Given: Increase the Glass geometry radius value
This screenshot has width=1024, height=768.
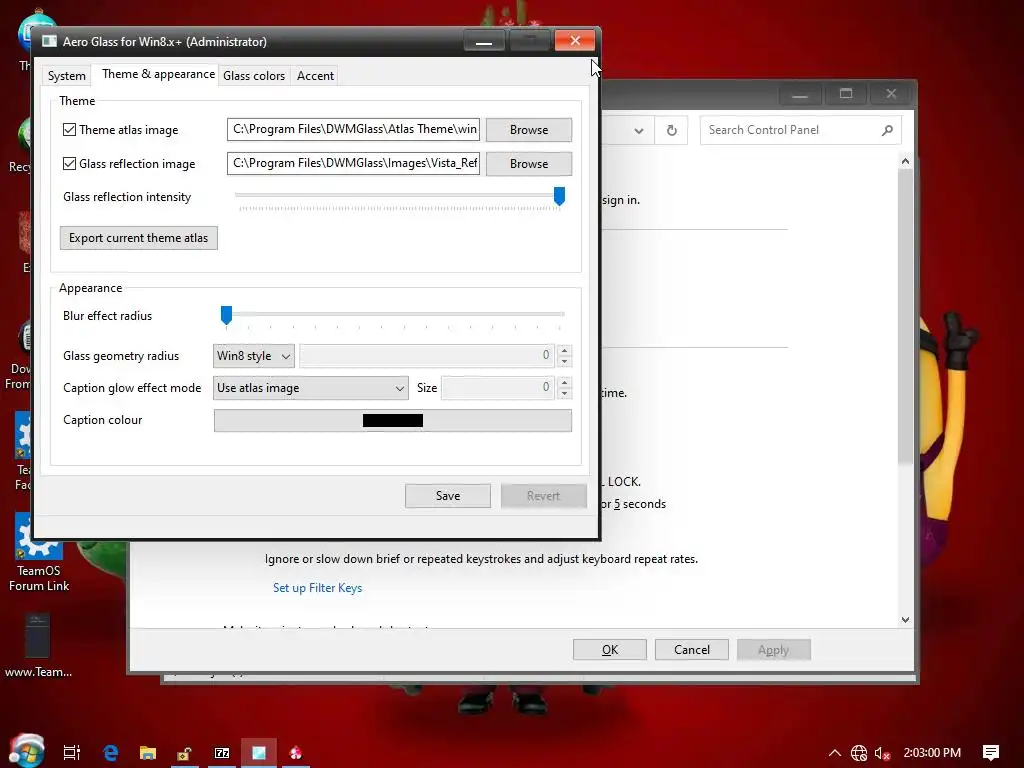Looking at the screenshot, I should click(x=564, y=349).
